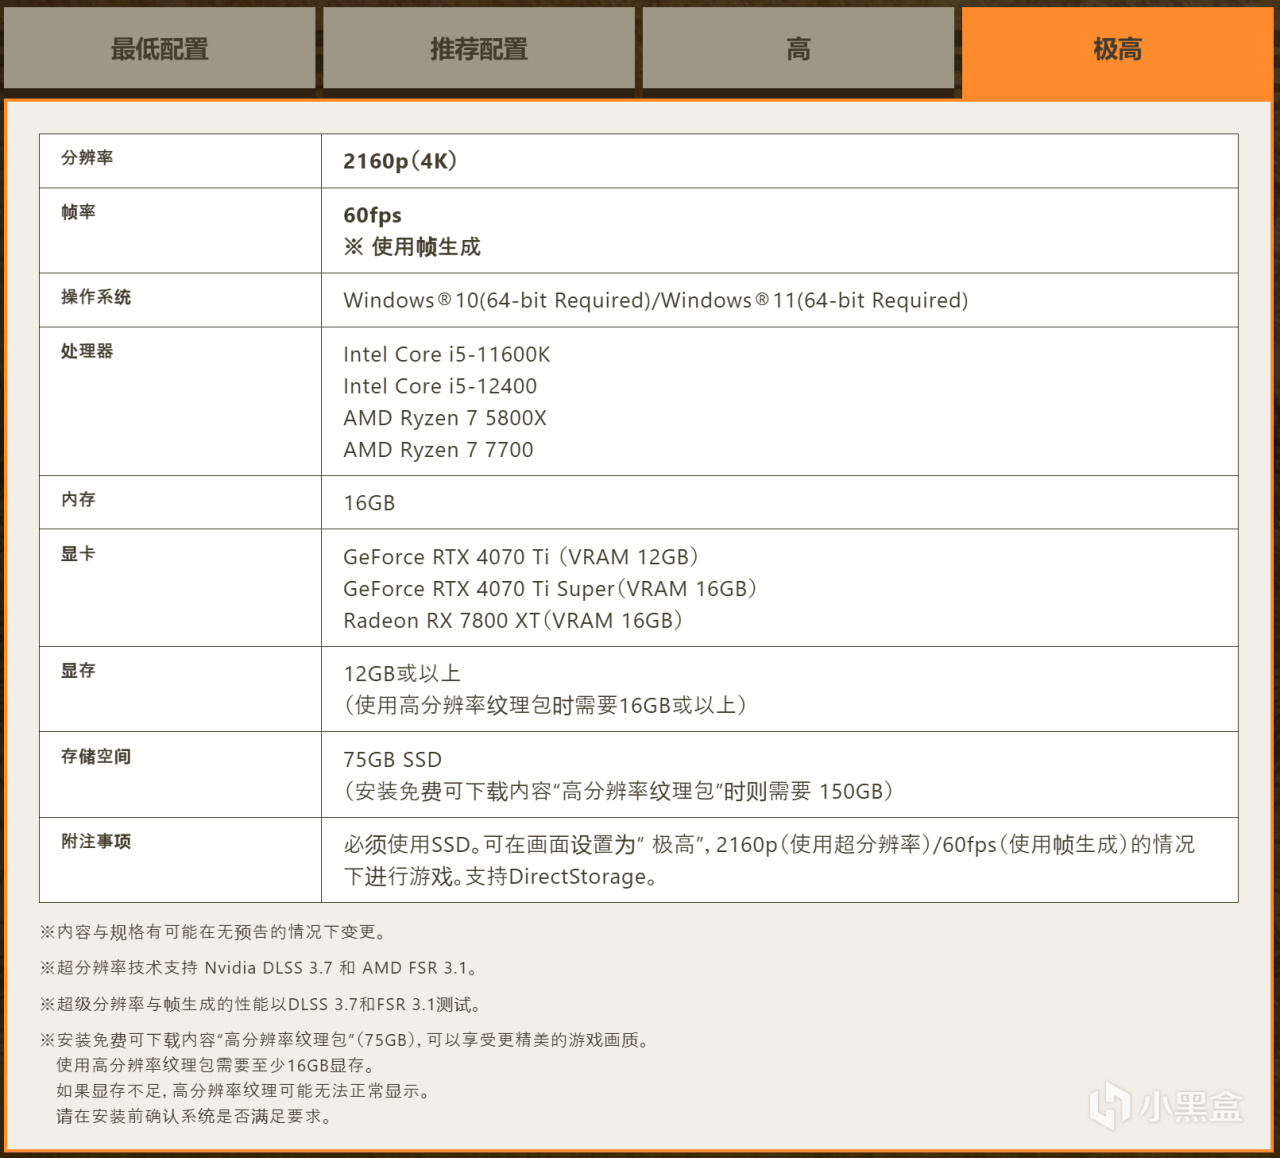Select the Intel Core i5-11600K entry

447,354
